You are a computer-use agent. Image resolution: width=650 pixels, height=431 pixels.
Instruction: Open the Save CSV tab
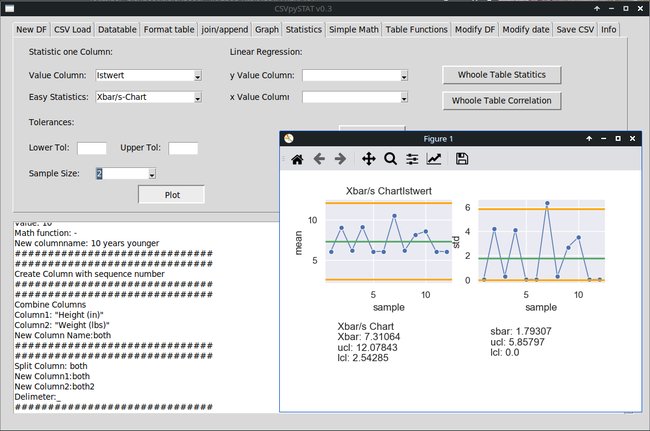coord(575,29)
